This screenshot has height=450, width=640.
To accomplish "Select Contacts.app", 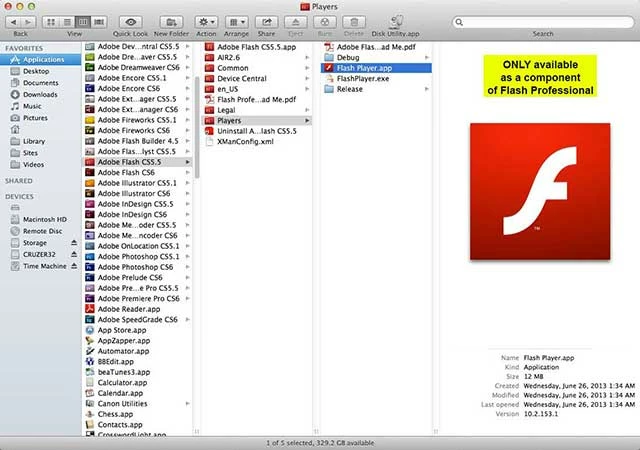I will [120, 425].
